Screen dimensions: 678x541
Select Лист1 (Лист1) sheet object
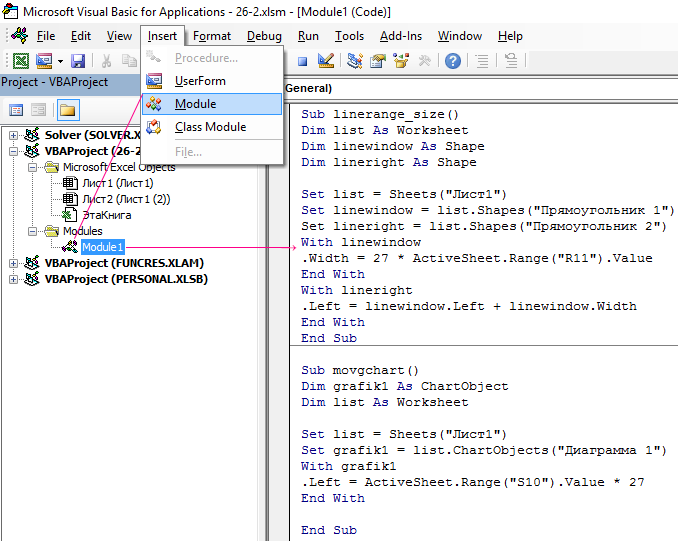pyautogui.click(x=118, y=183)
